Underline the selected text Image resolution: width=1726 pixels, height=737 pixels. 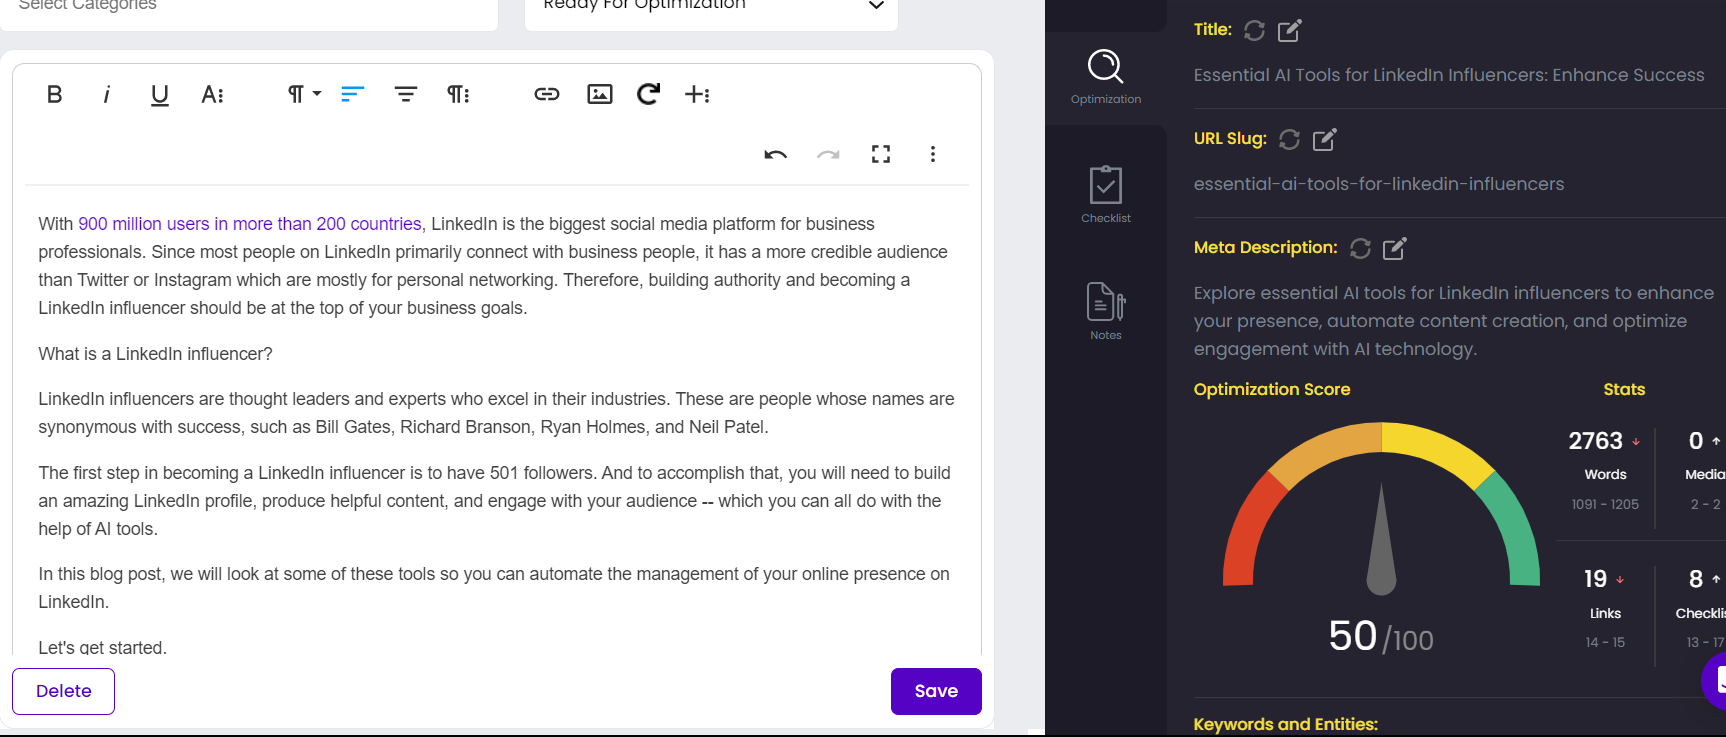point(159,94)
